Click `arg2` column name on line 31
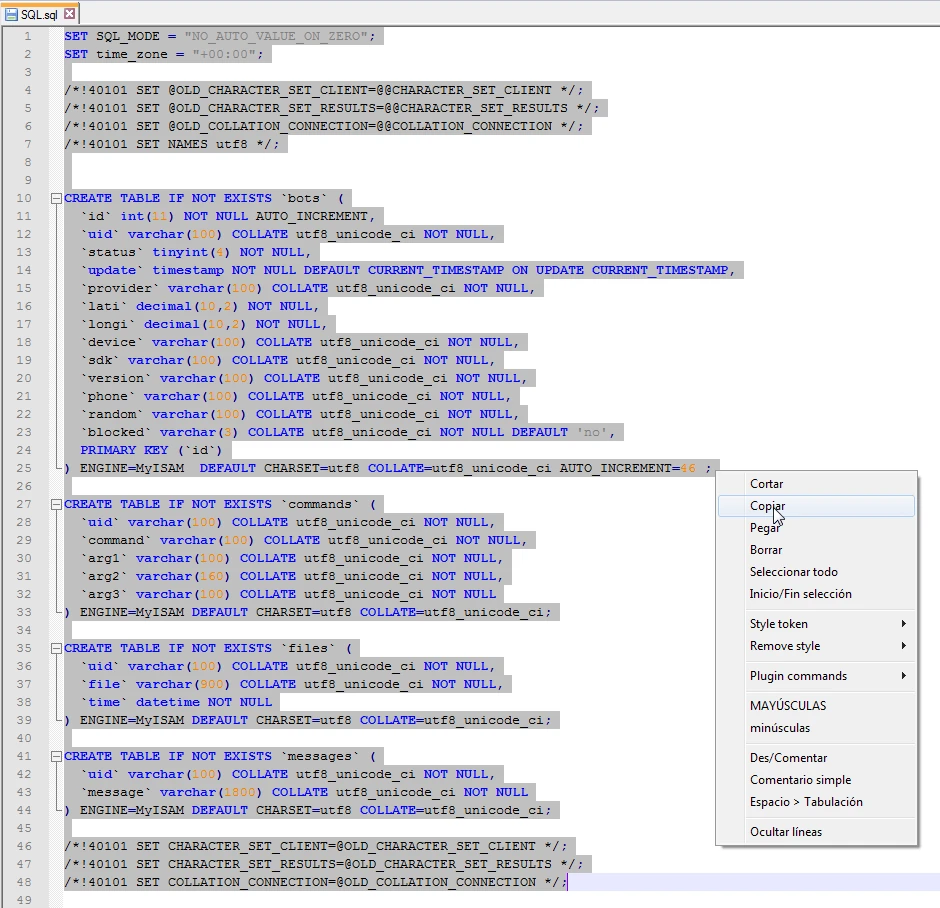The height and width of the screenshot is (908, 940). [104, 577]
